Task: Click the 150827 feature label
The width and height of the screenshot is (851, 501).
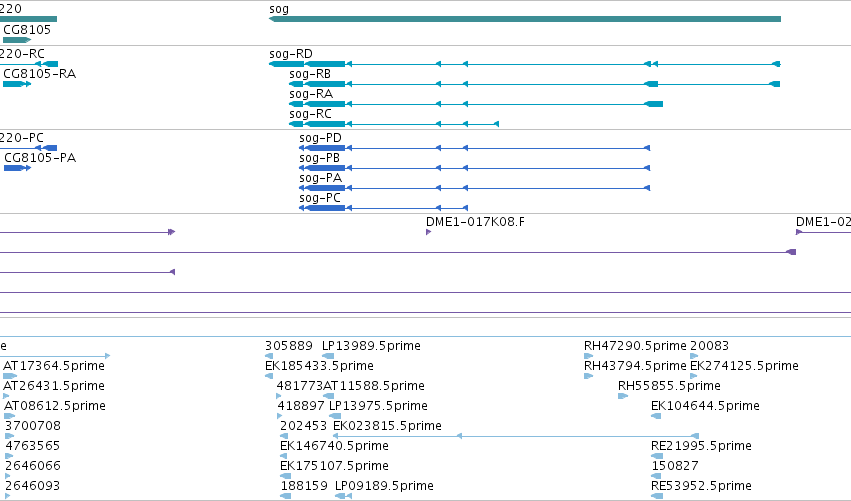Action: pos(675,466)
